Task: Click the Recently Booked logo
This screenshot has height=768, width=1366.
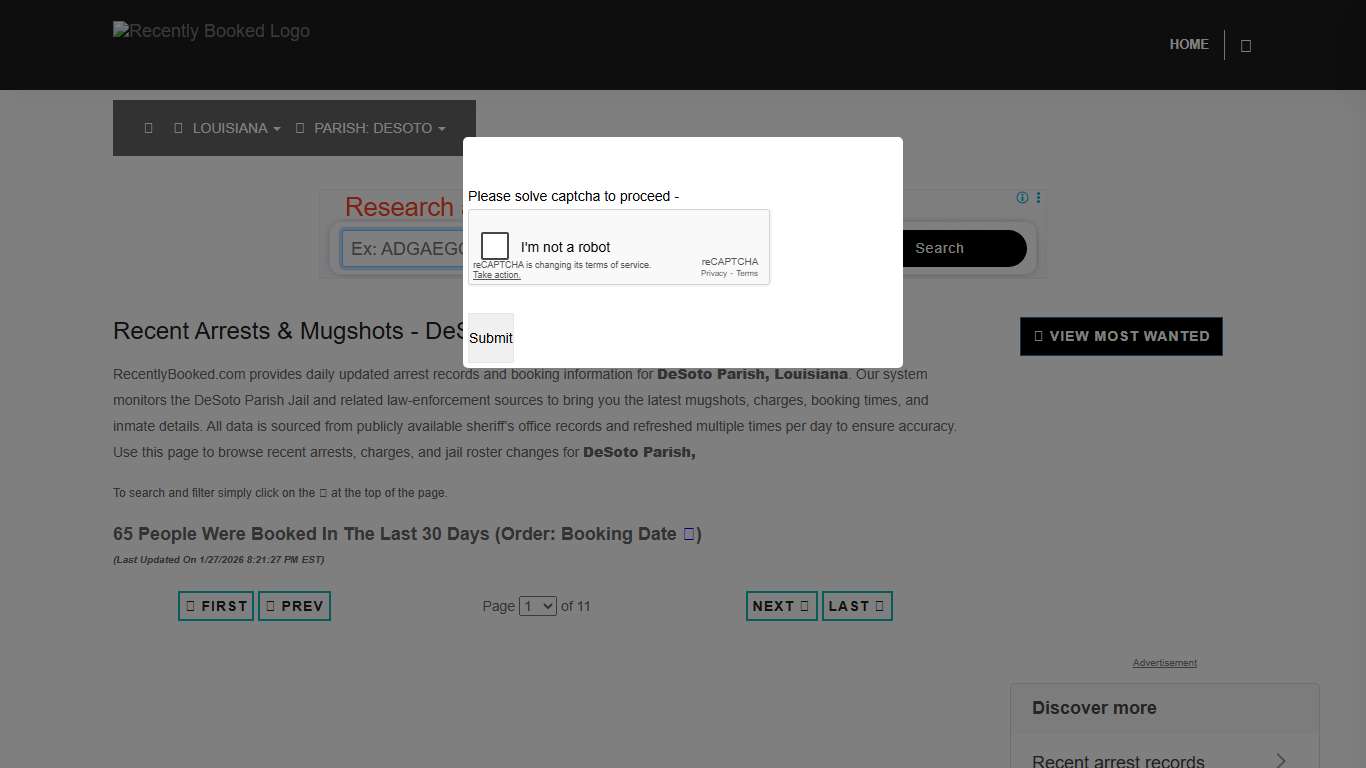Action: [x=212, y=32]
